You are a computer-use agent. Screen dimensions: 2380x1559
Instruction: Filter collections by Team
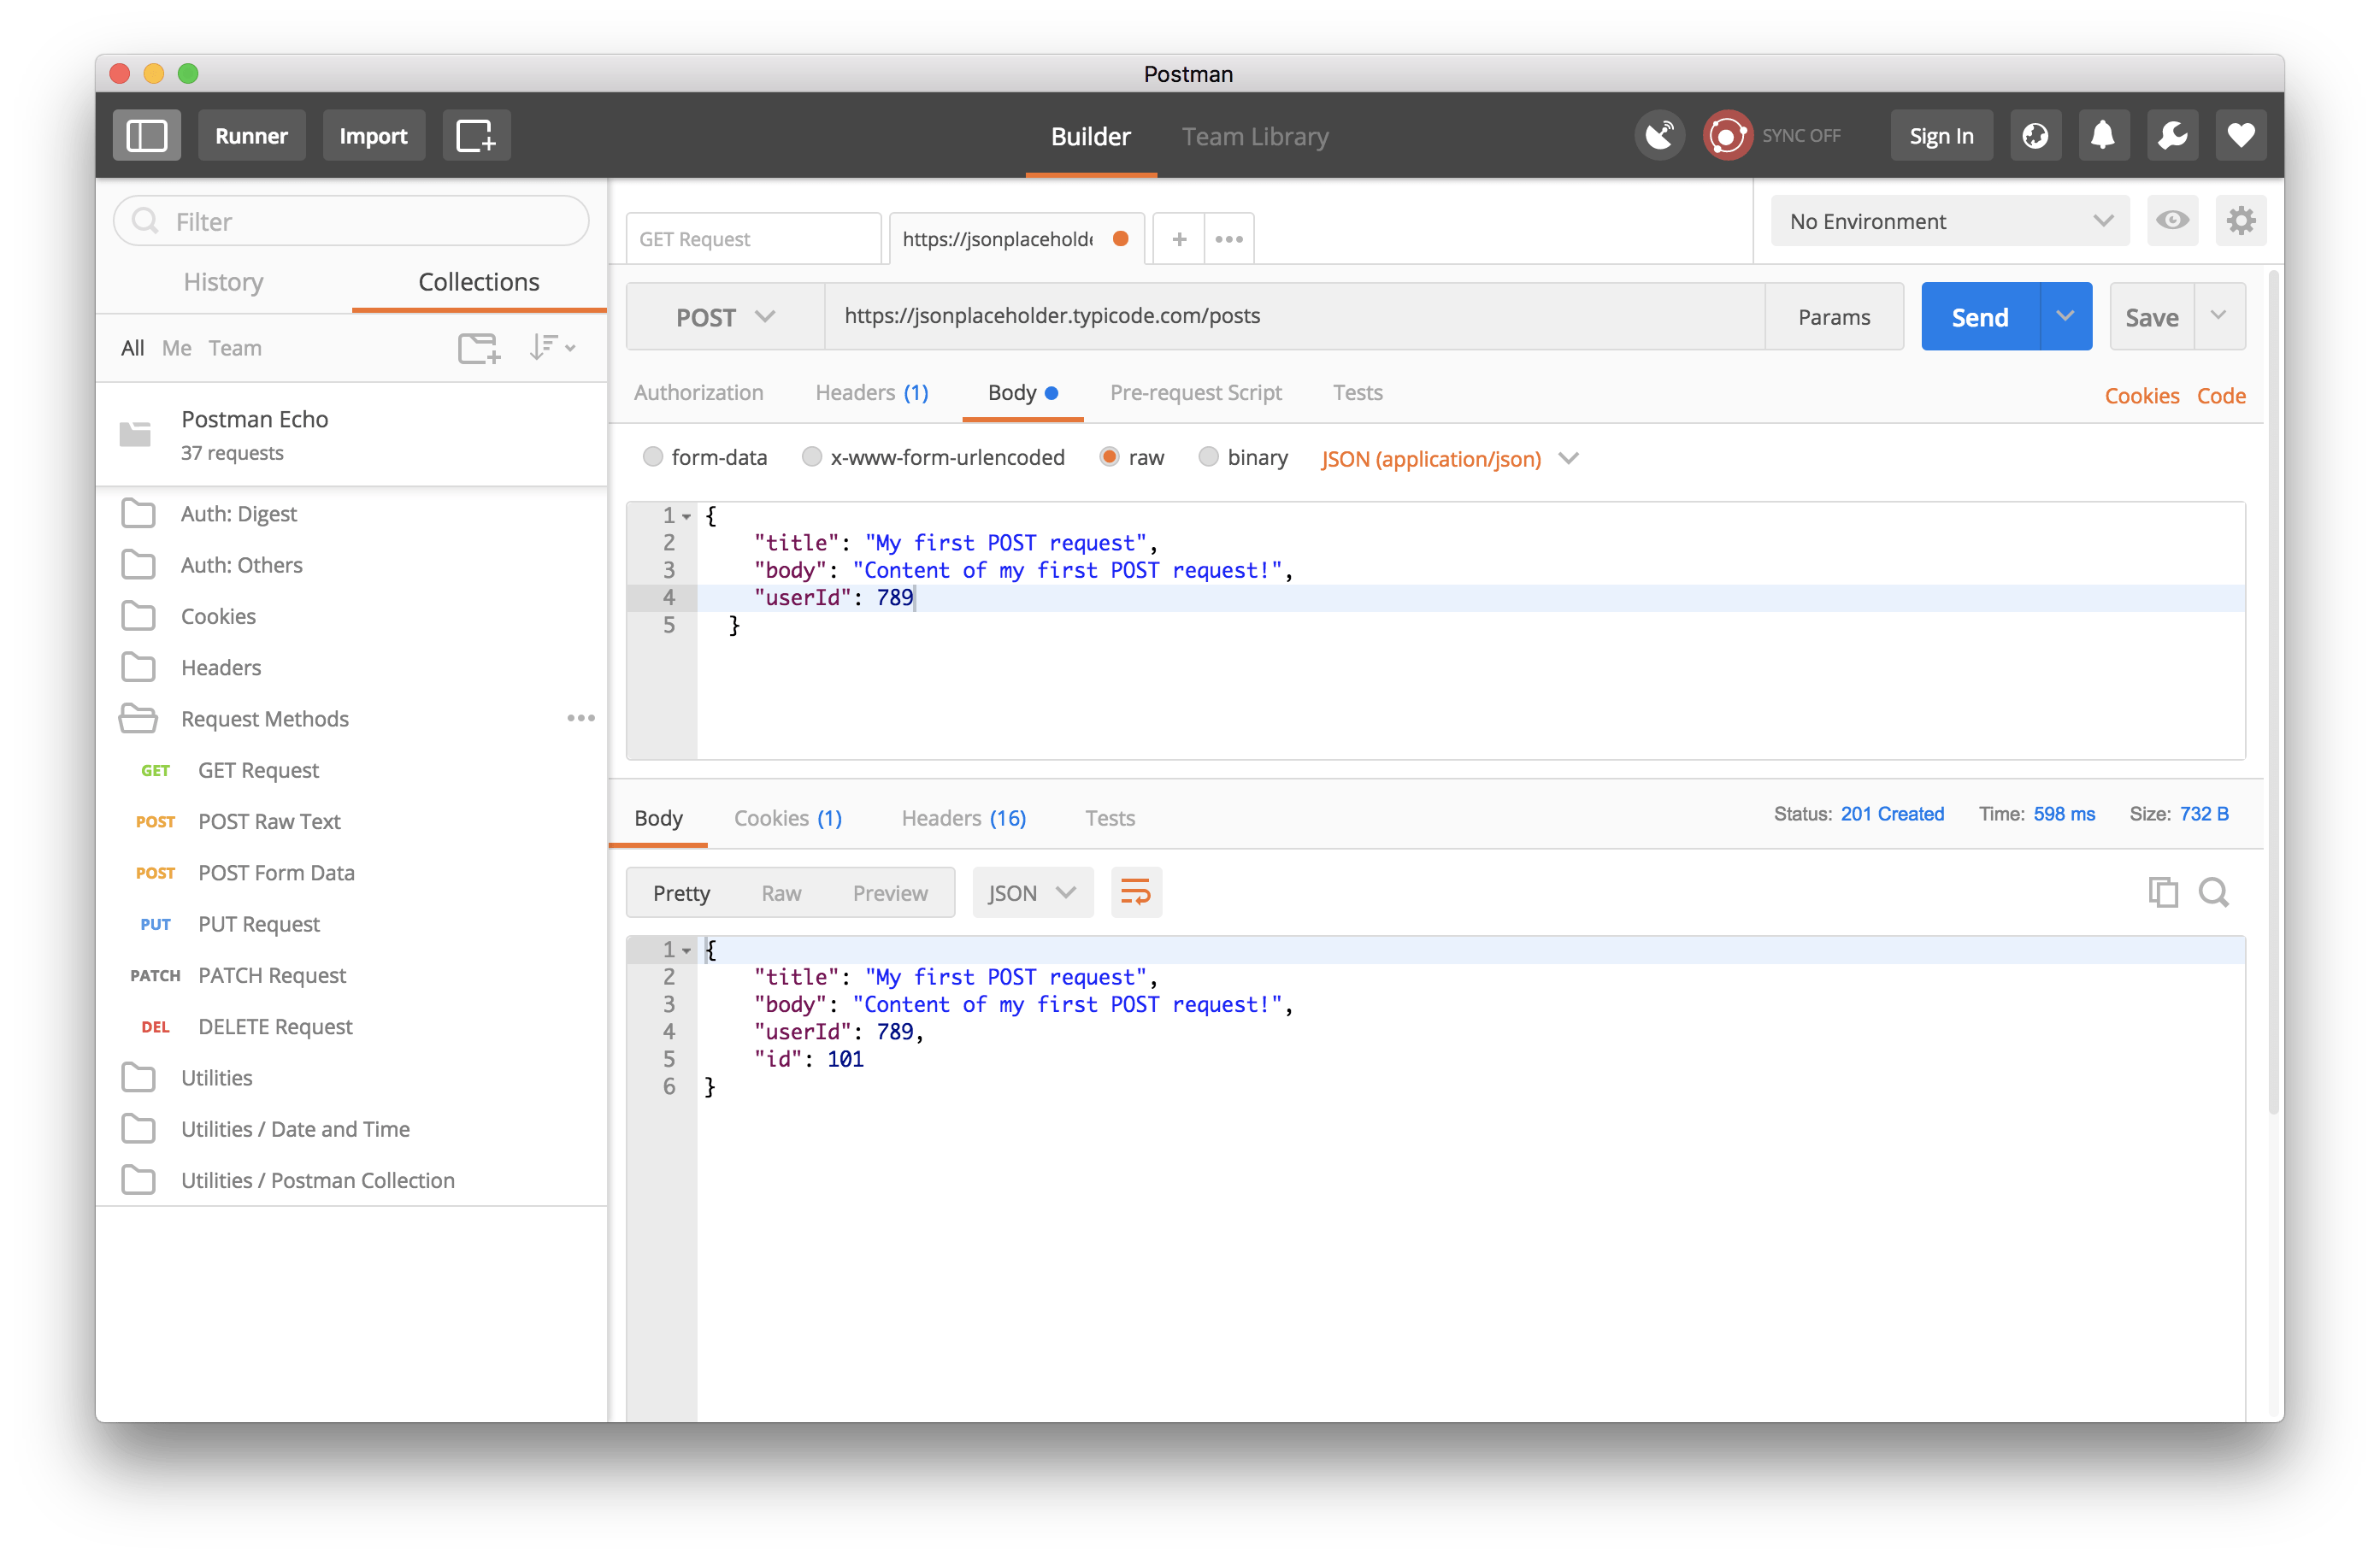pyautogui.click(x=235, y=348)
